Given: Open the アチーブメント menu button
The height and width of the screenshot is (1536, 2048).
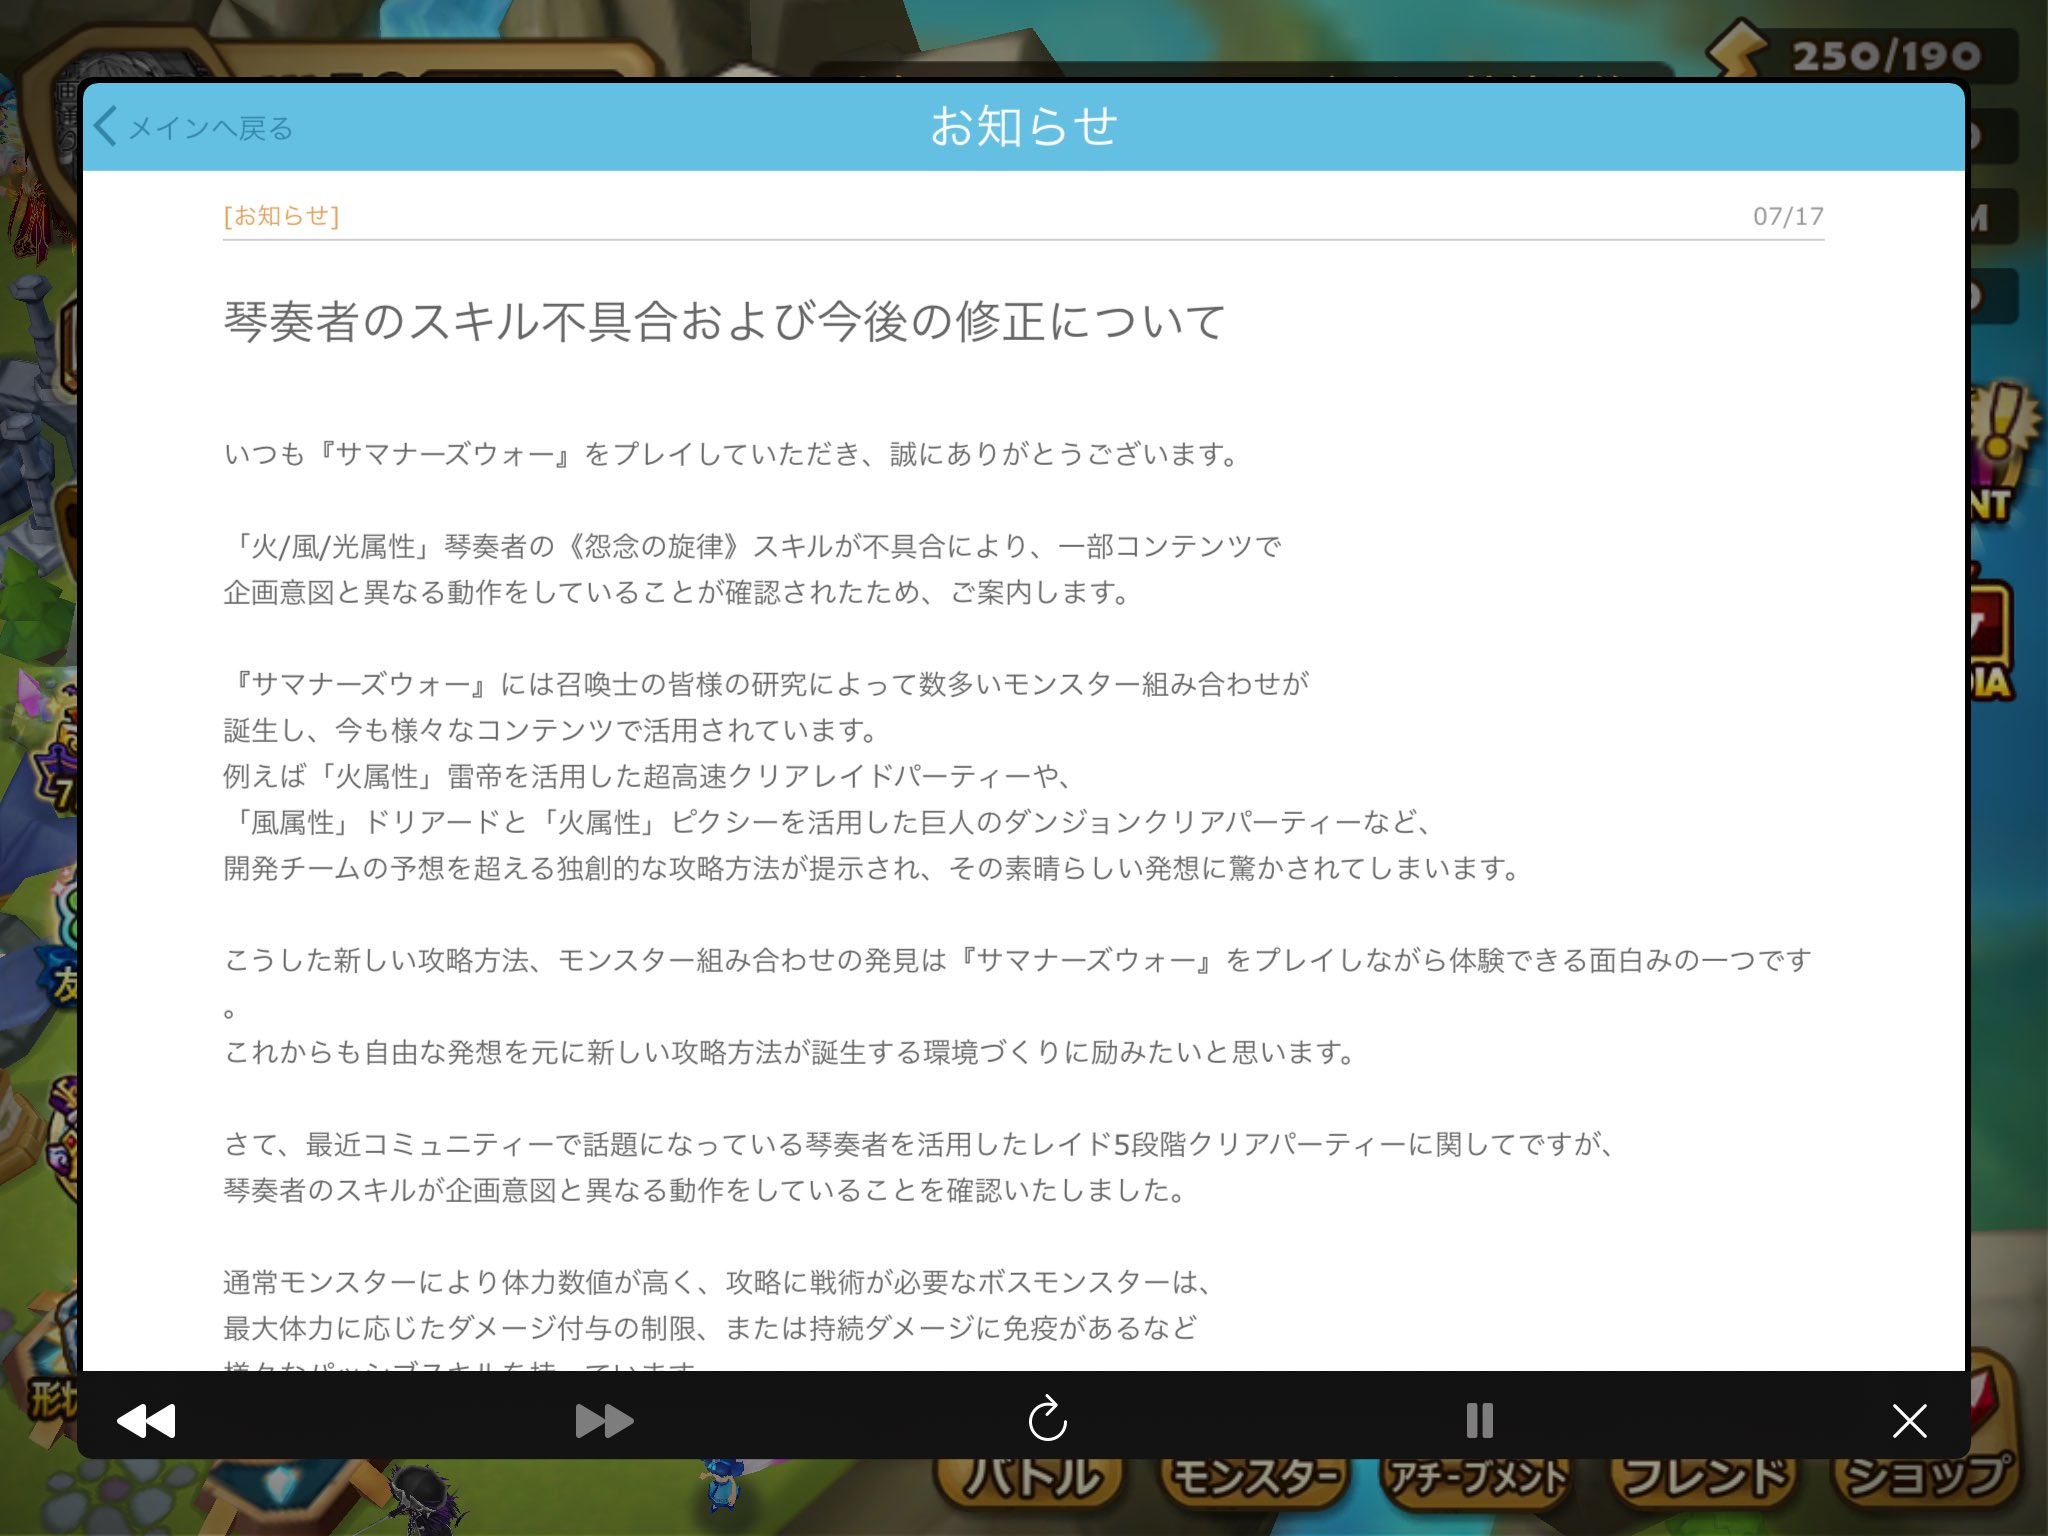Looking at the screenshot, I should pos(1478,1480).
